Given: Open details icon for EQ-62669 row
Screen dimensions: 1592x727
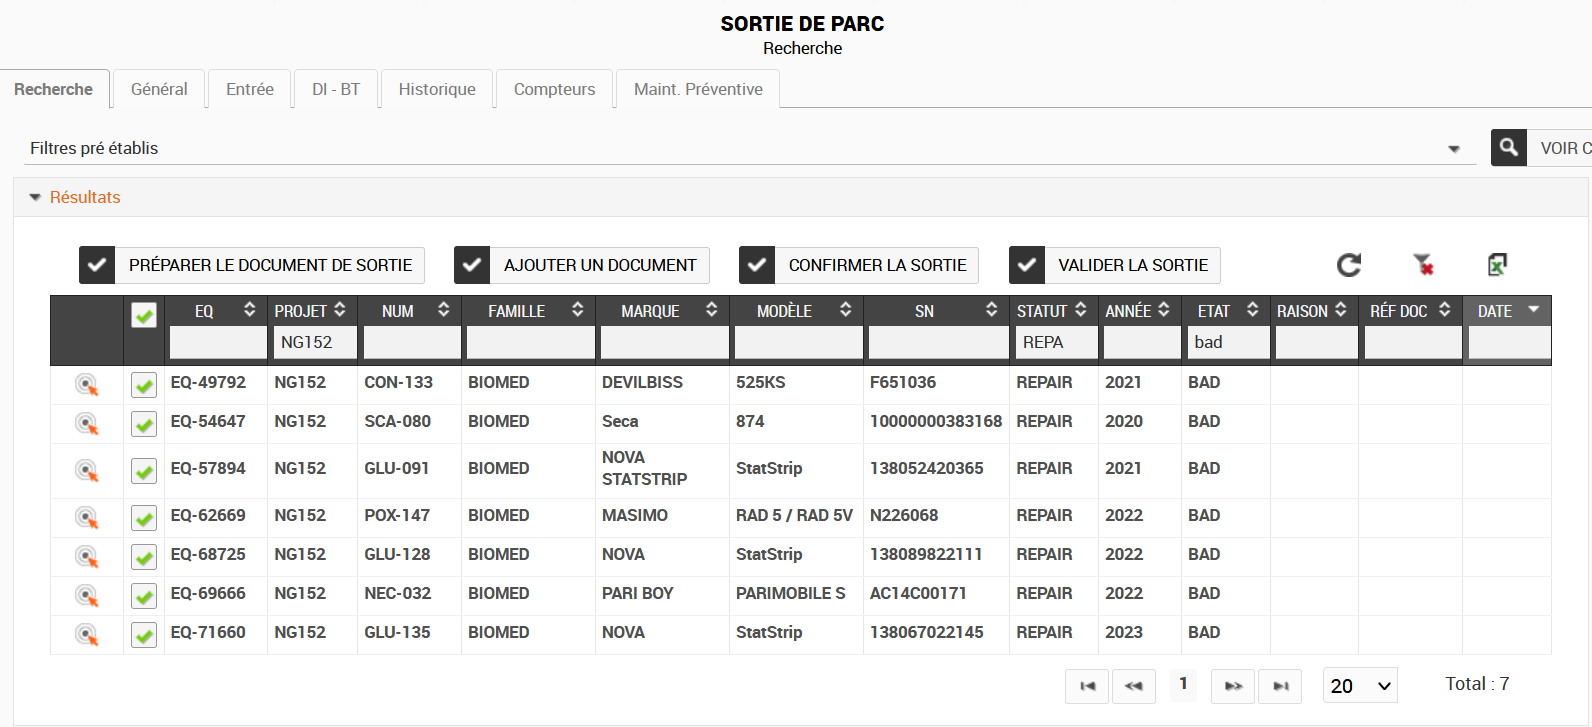Looking at the screenshot, I should point(87,517).
